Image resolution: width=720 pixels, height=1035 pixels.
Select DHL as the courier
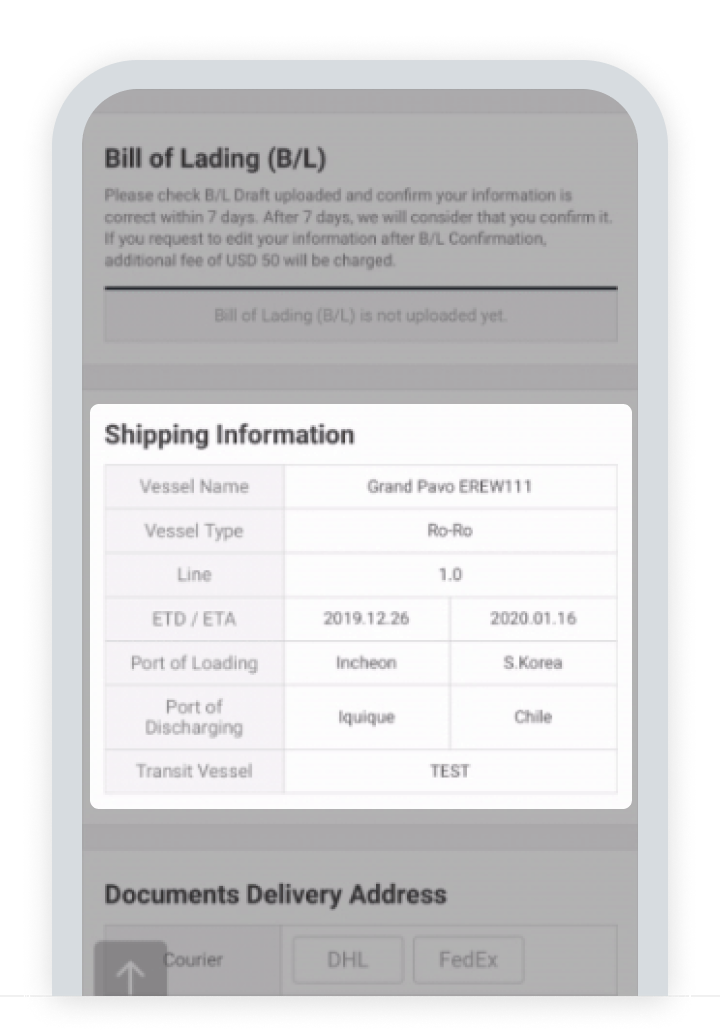(348, 960)
